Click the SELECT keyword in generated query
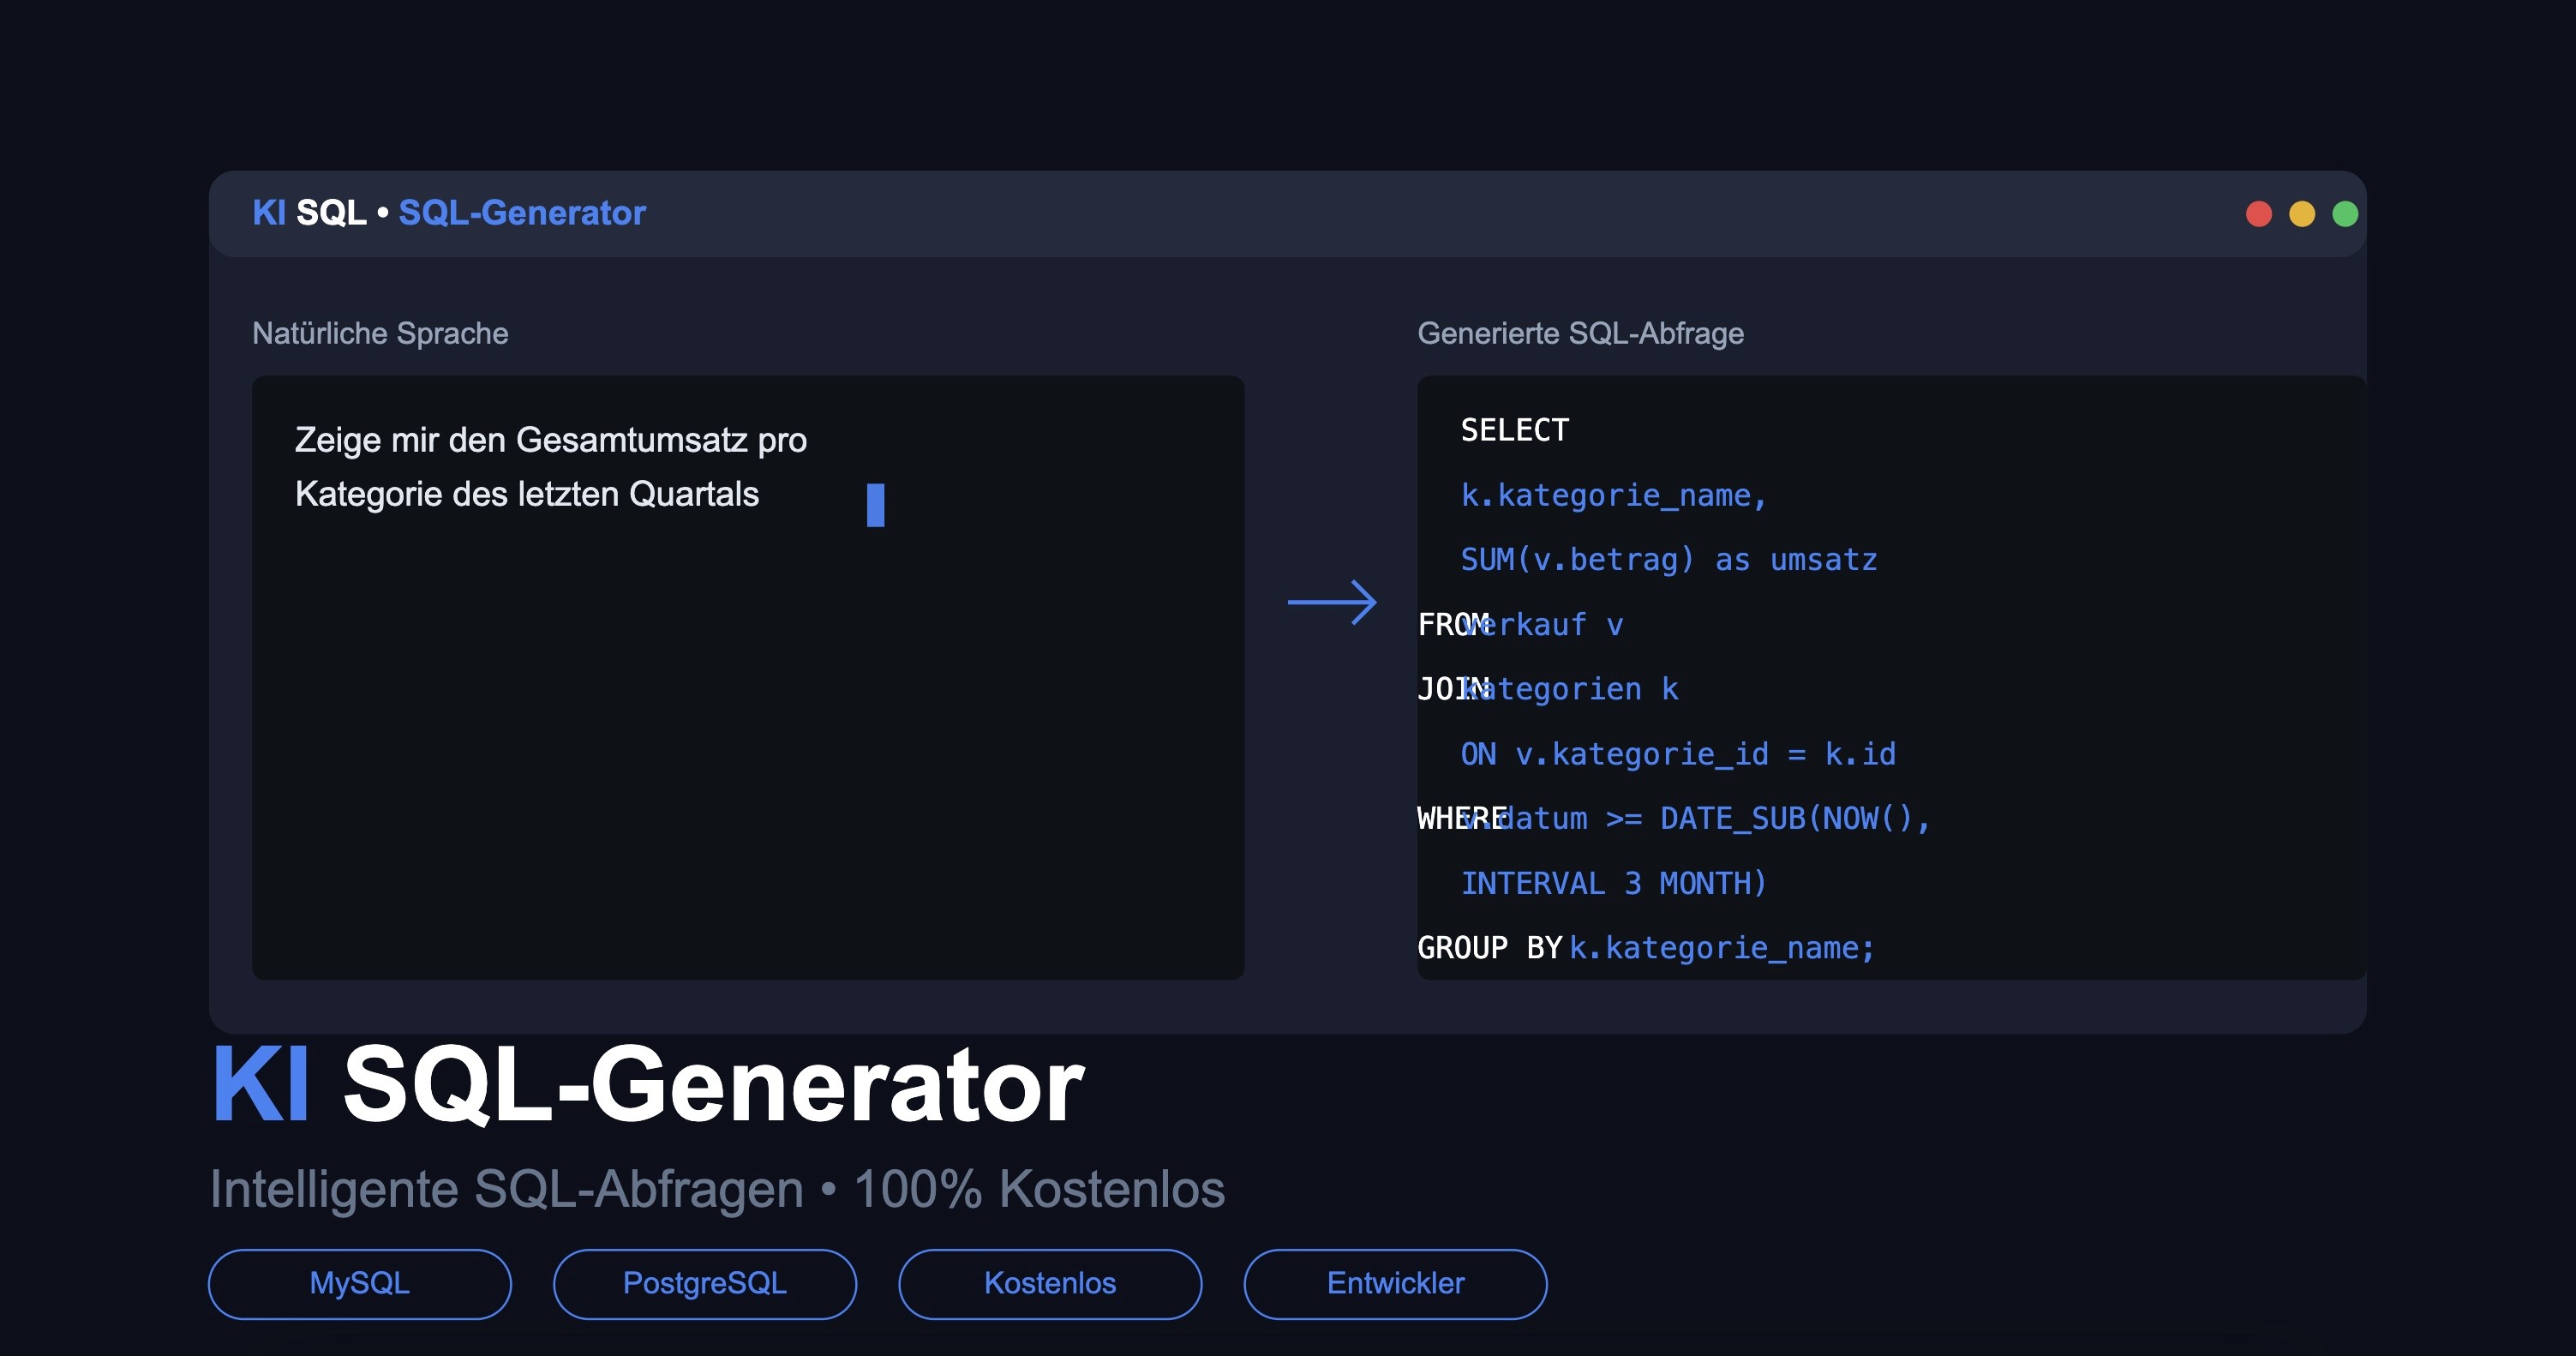Image resolution: width=2576 pixels, height=1356 pixels. click(x=1515, y=430)
